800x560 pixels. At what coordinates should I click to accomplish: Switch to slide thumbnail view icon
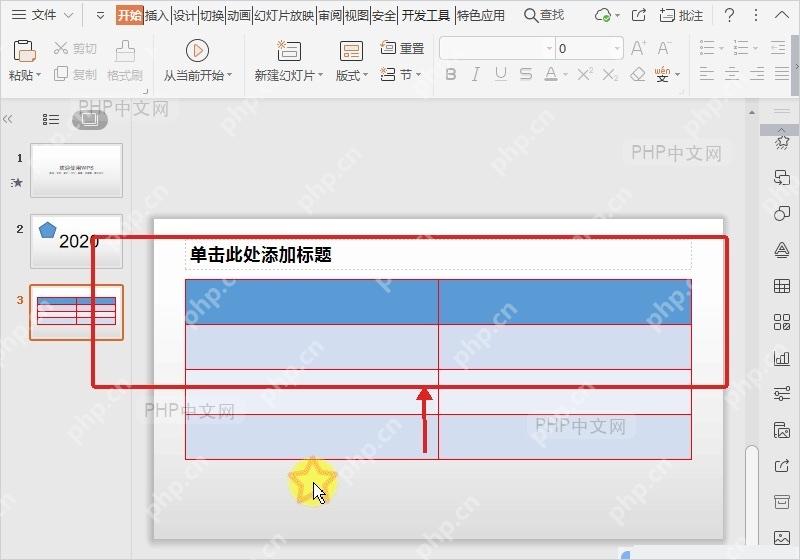pos(90,119)
